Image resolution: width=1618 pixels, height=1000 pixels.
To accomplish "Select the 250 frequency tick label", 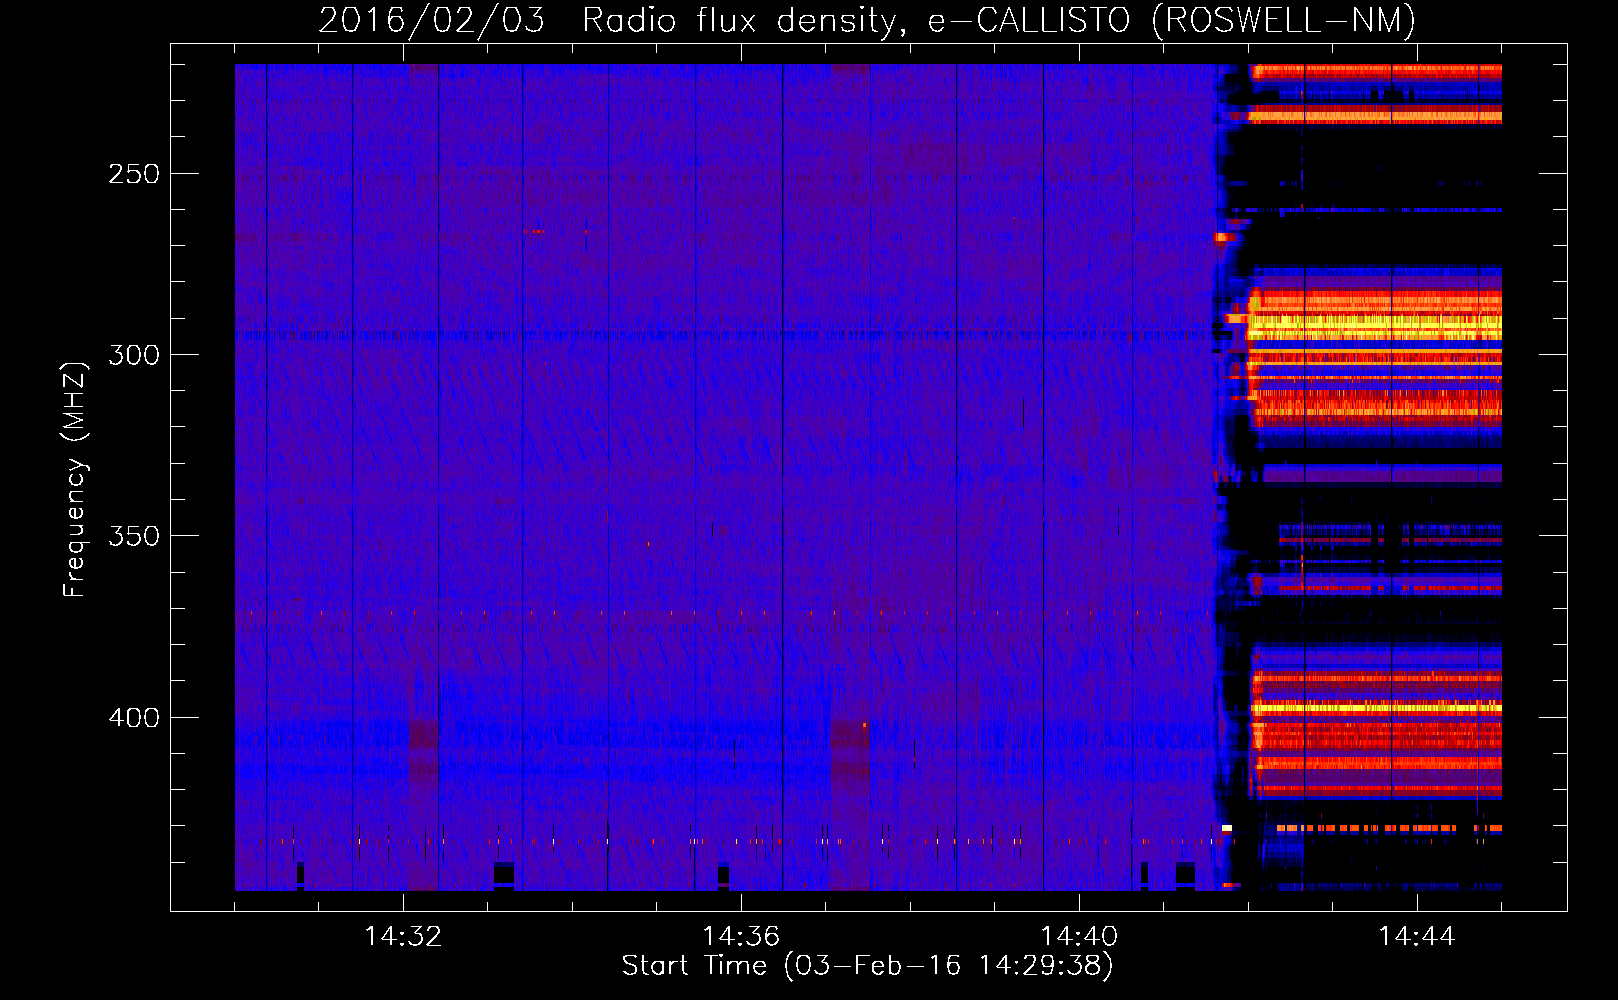I will pyautogui.click(x=134, y=174).
